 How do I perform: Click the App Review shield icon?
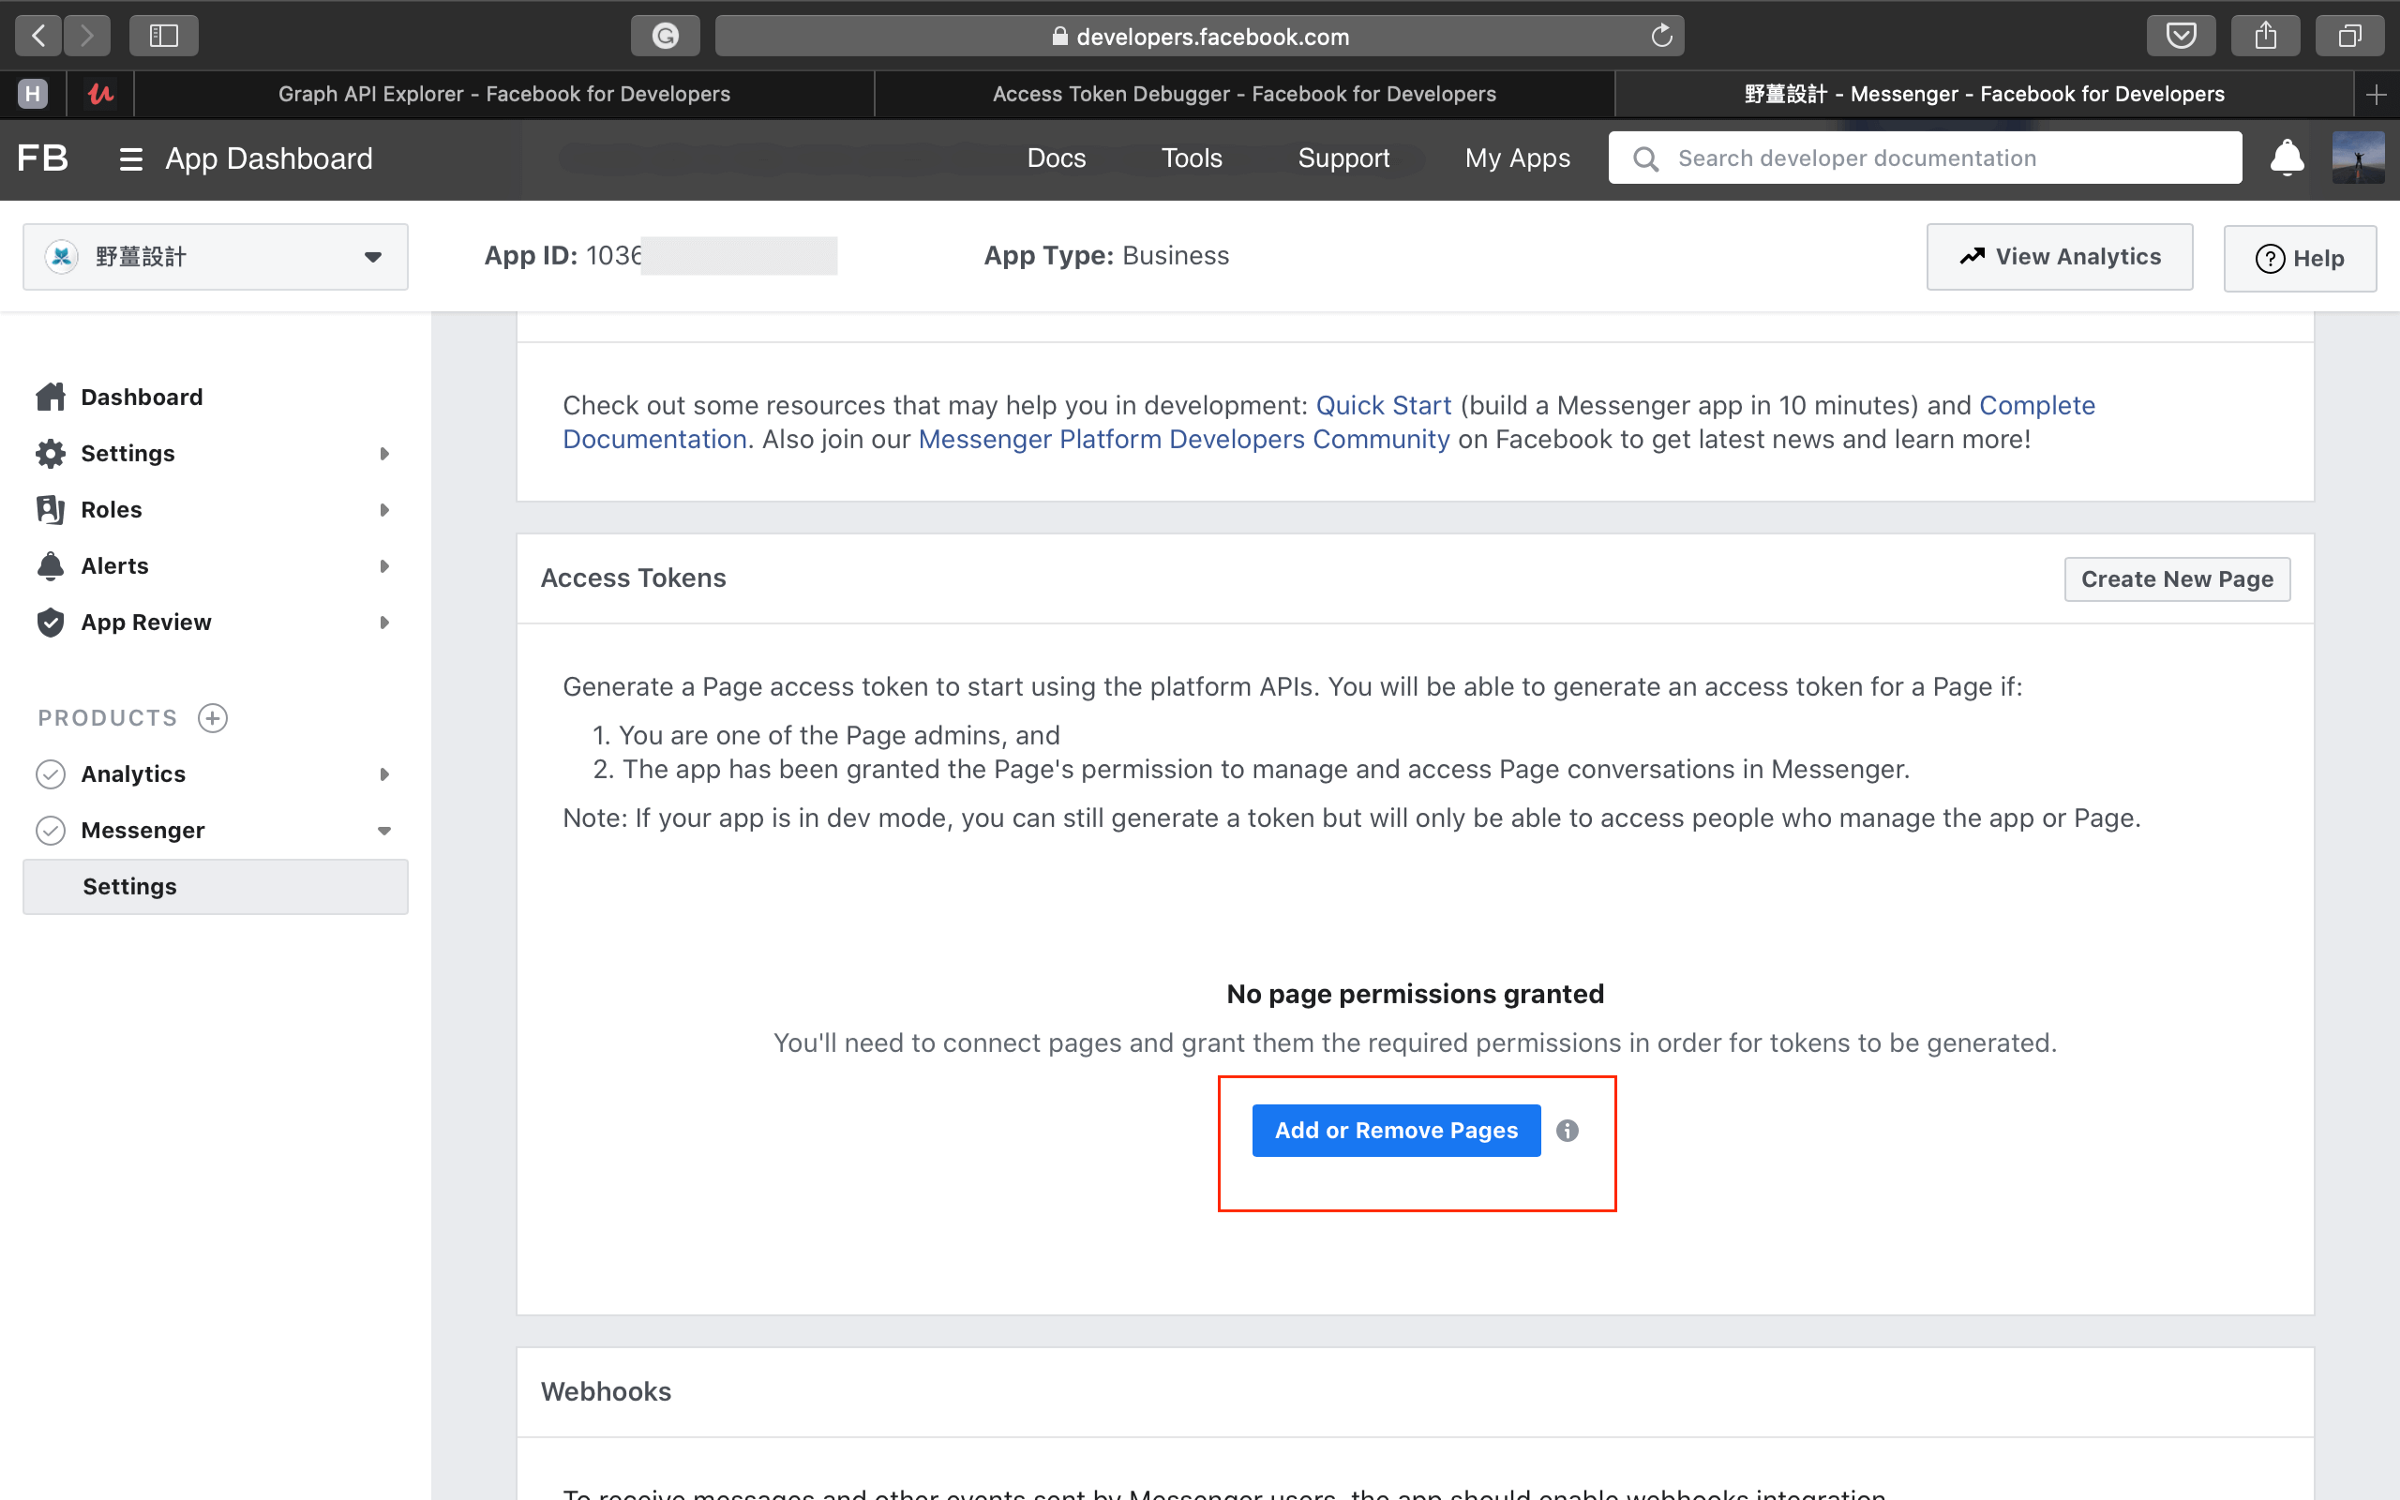(51, 622)
